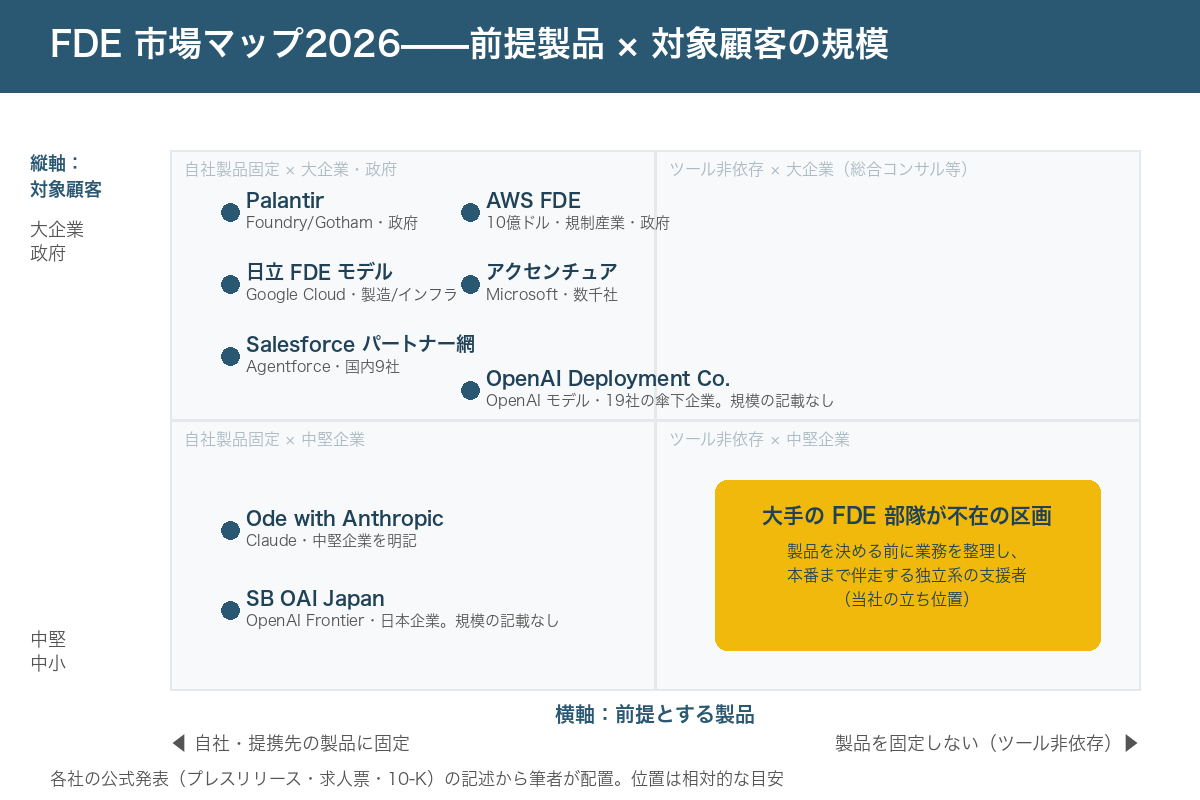The image size is (1200, 800).
Task: Click the yellow box title 大手の FDE 部隊が不在の区画
Action: (907, 516)
